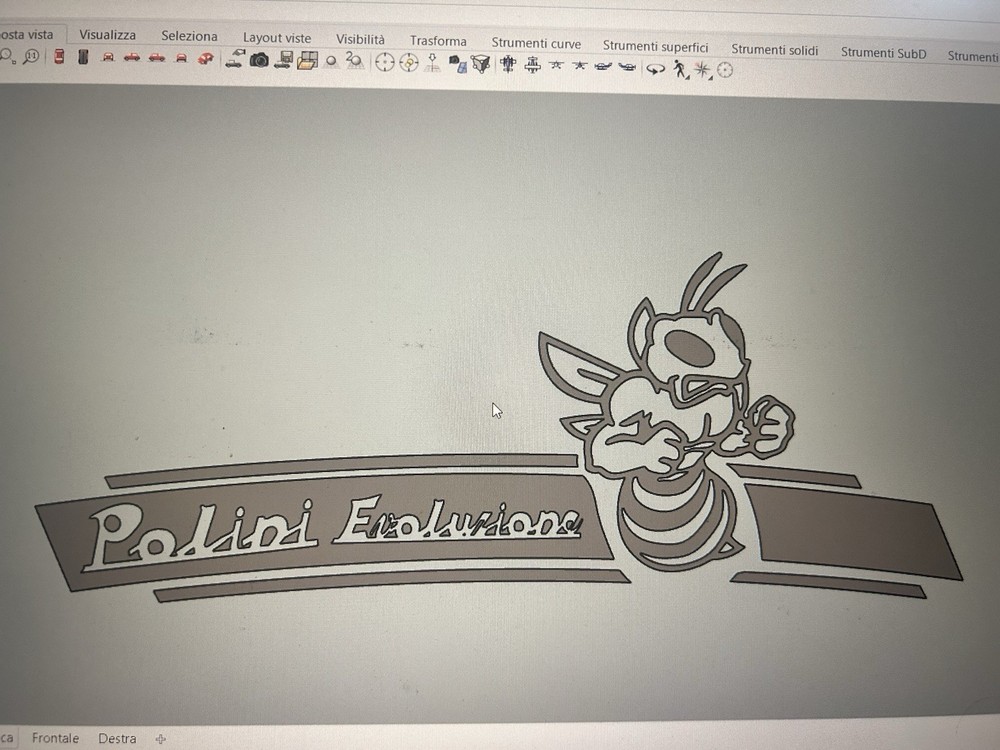
Task: Click the single sphere on grid icon
Action: pos(331,61)
